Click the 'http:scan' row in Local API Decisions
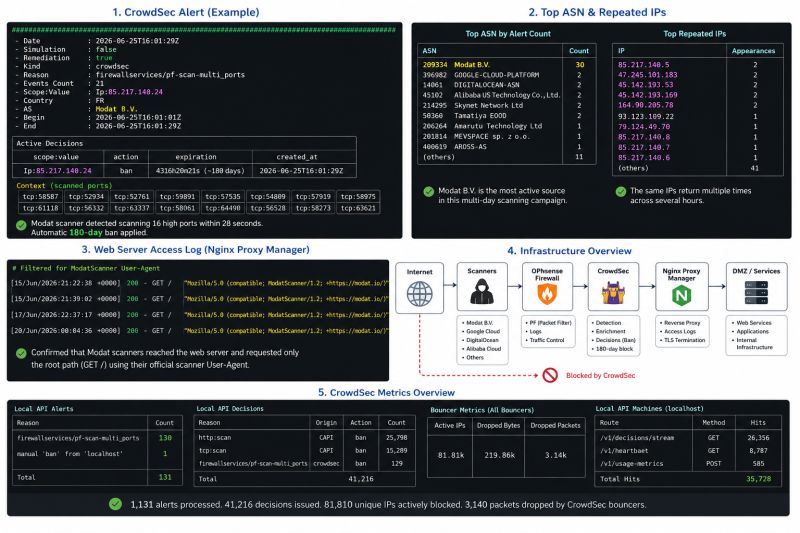This screenshot has width=800, height=533. point(304,438)
